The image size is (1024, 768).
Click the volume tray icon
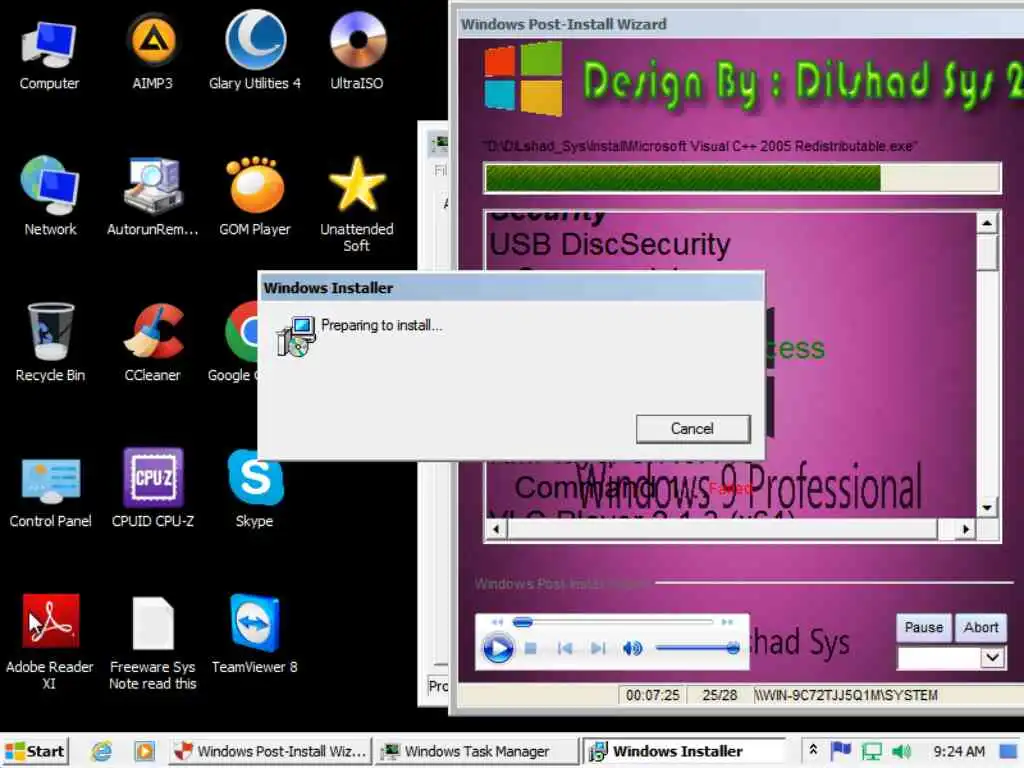click(901, 752)
